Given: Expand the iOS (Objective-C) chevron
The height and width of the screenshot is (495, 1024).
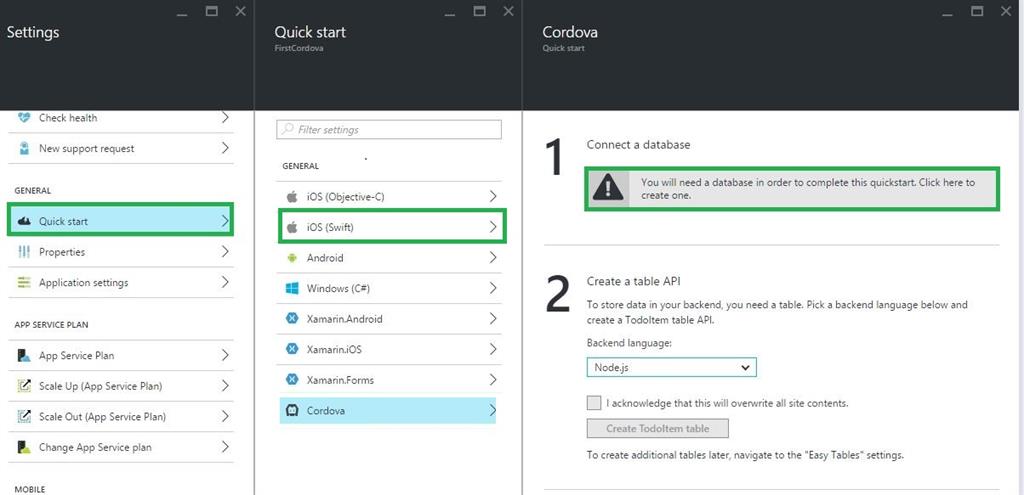Looking at the screenshot, I should (492, 197).
